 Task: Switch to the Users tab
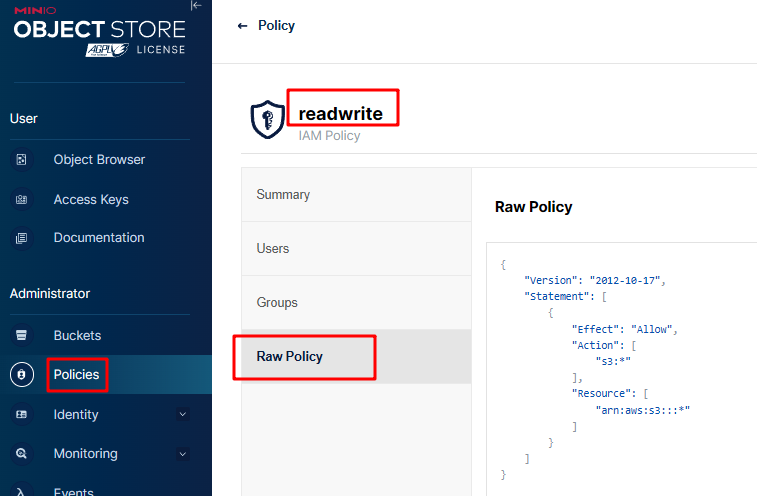tap(273, 249)
